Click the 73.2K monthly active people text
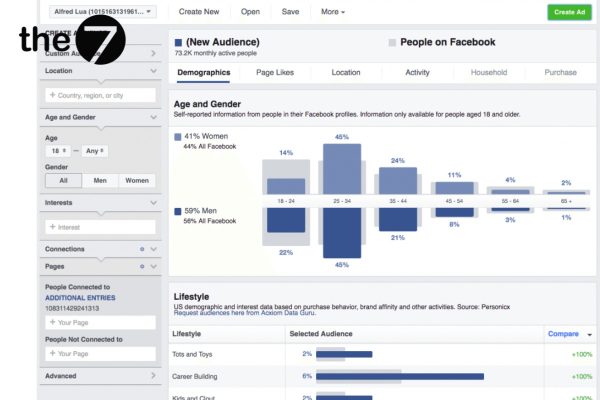Image resolution: width=600 pixels, height=400 pixels. coord(215,53)
